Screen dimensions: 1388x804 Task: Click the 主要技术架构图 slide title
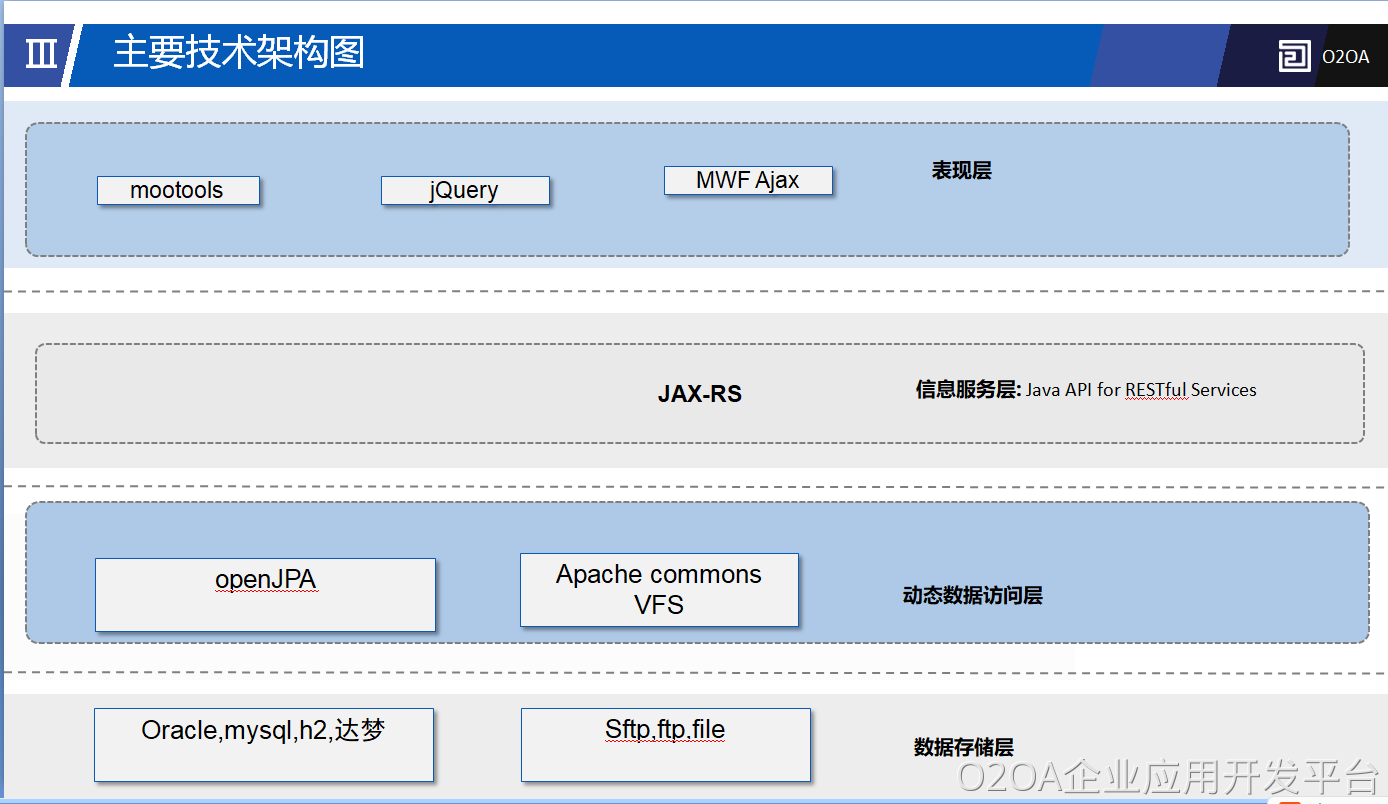click(239, 52)
